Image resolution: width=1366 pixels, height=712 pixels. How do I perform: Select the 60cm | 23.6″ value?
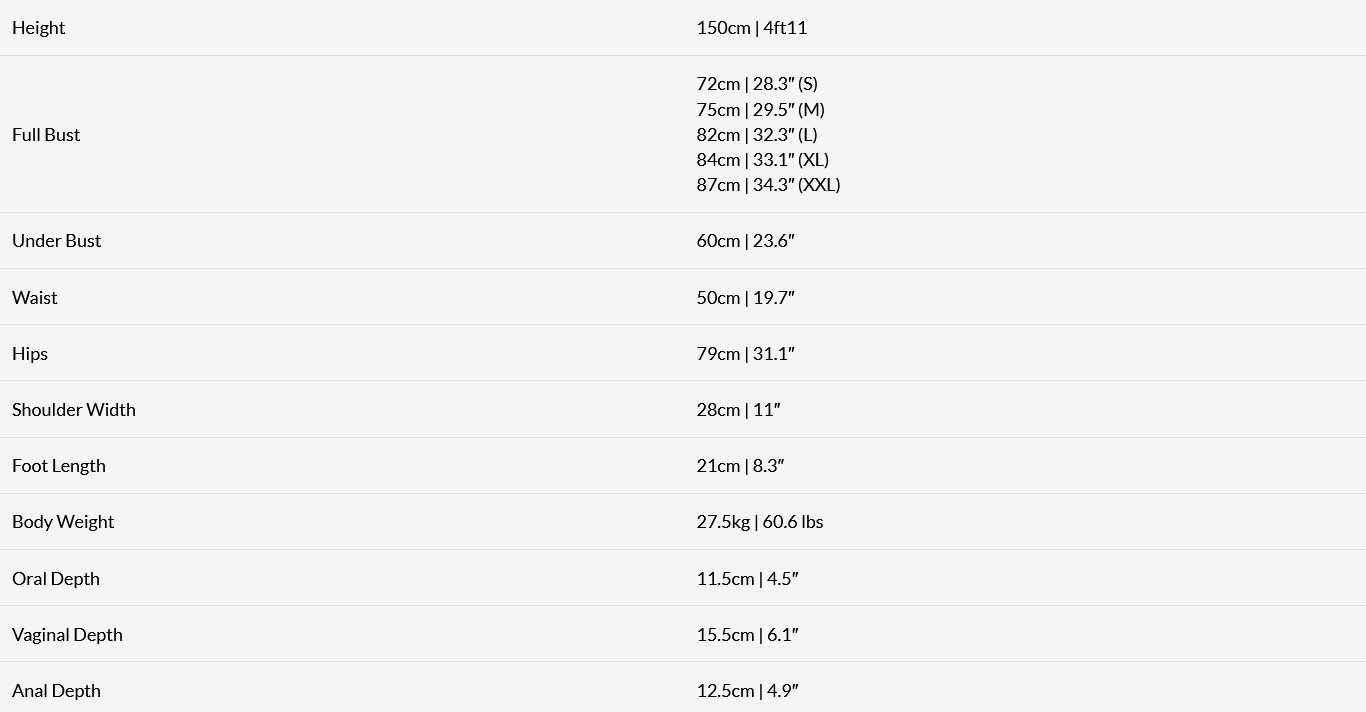745,241
